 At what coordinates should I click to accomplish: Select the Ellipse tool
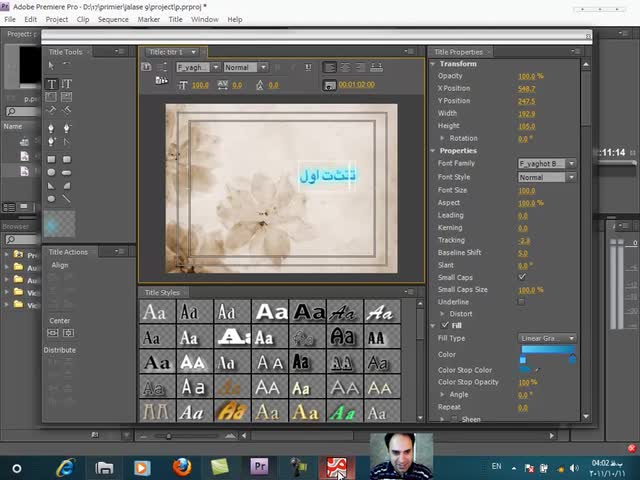pos(51,199)
